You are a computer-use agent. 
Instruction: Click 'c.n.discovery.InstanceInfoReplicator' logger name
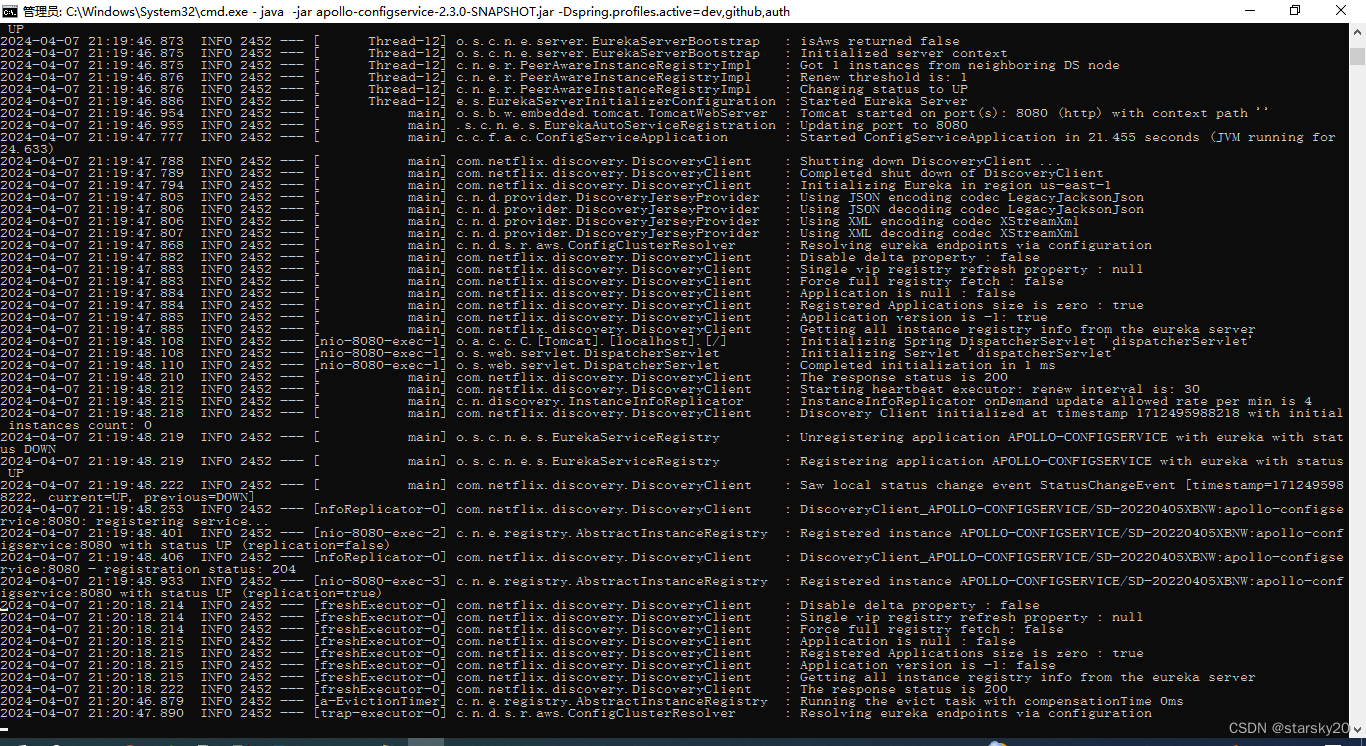pyautogui.click(x=600, y=401)
